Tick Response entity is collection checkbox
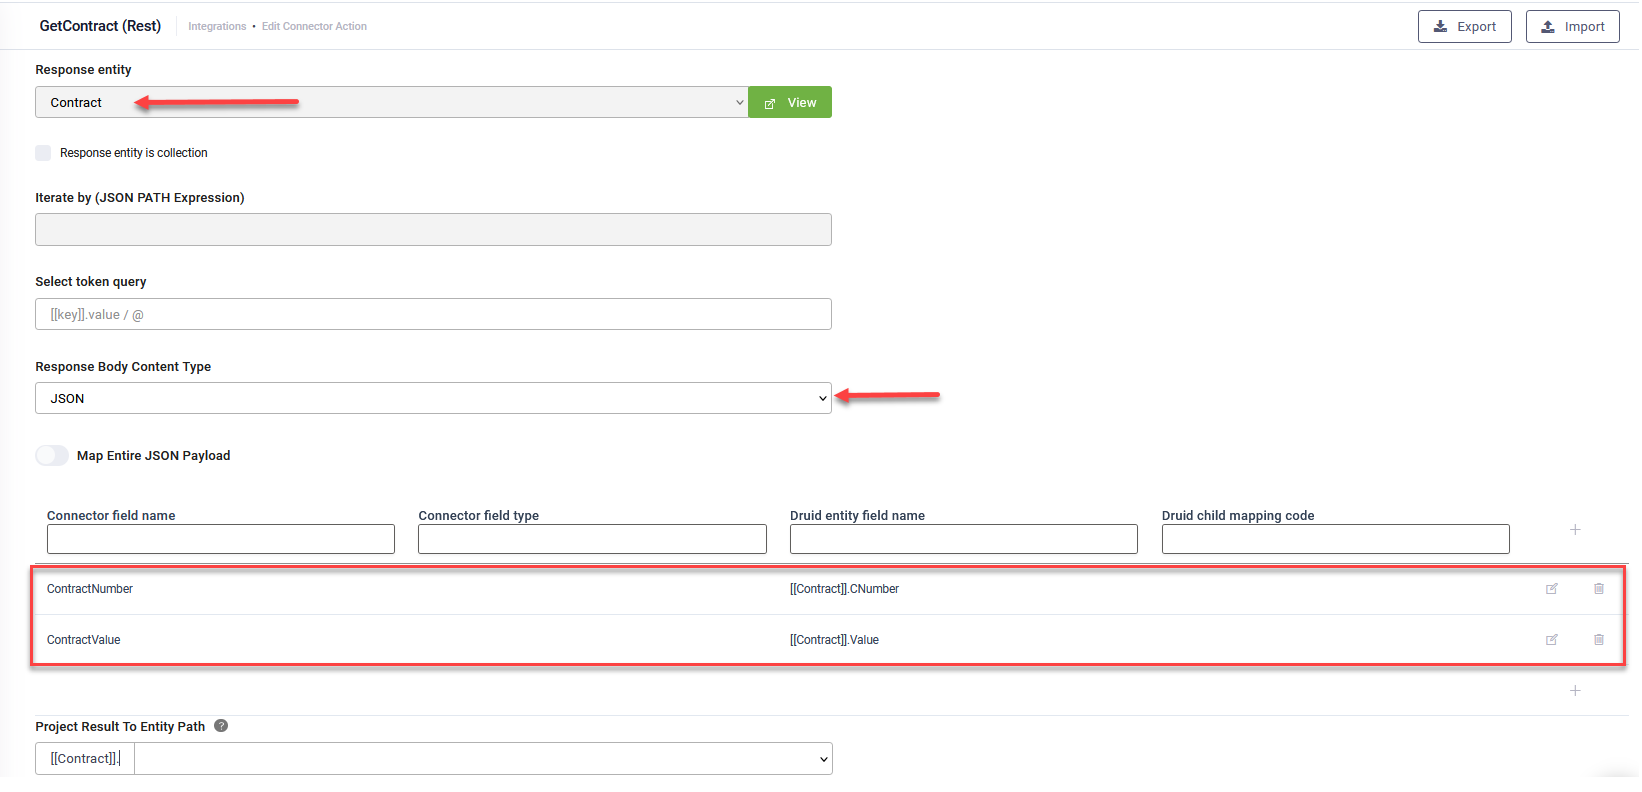Screen dimensions: 1642x792 [43, 153]
